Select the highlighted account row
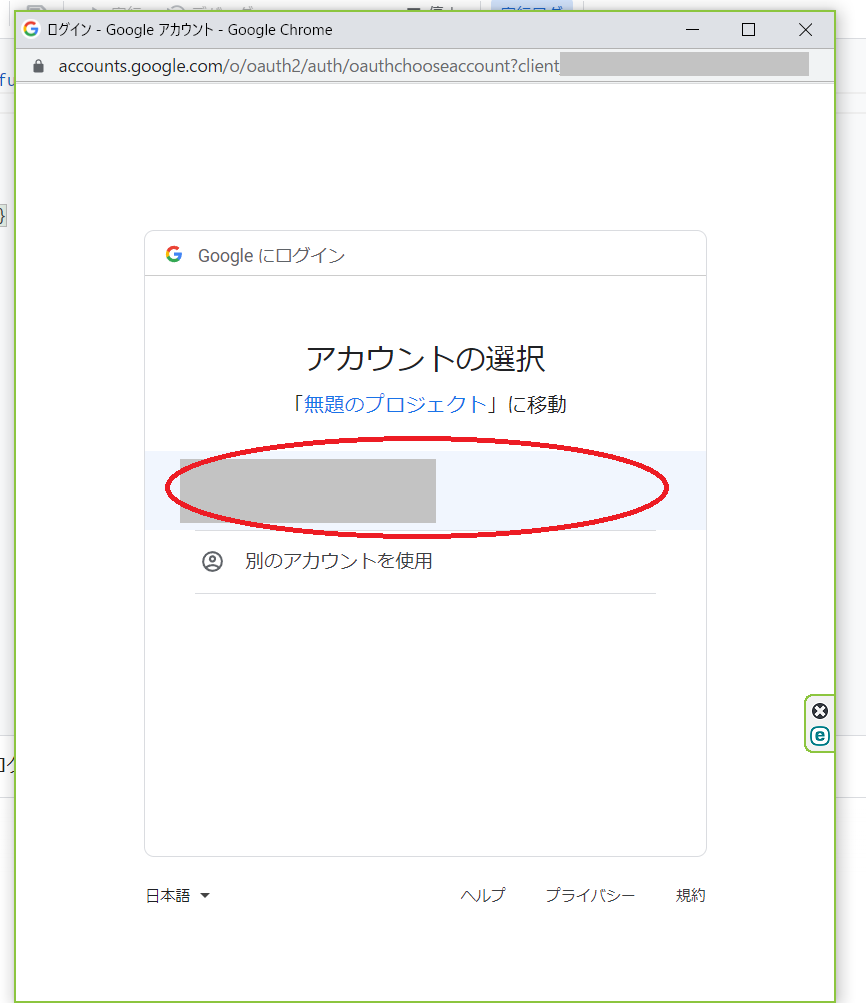Viewport: 866px width, 1003px height. pyautogui.click(x=425, y=490)
